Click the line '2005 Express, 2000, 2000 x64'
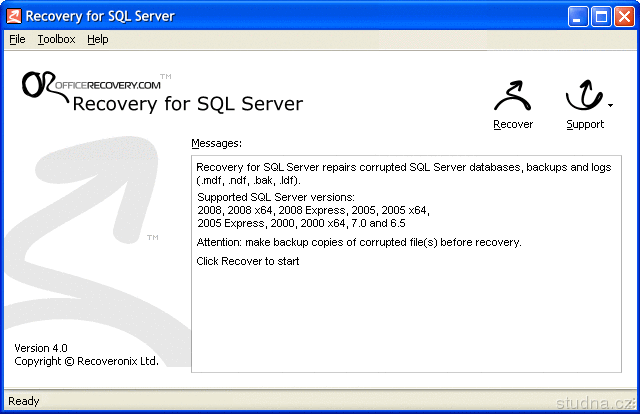The image size is (640, 415). 301,223
